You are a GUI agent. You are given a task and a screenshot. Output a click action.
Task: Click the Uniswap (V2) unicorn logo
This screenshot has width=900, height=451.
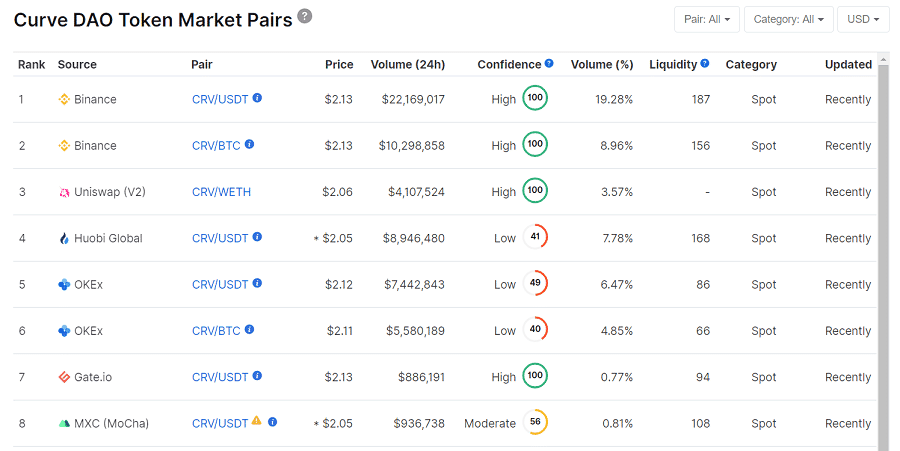[x=64, y=192]
